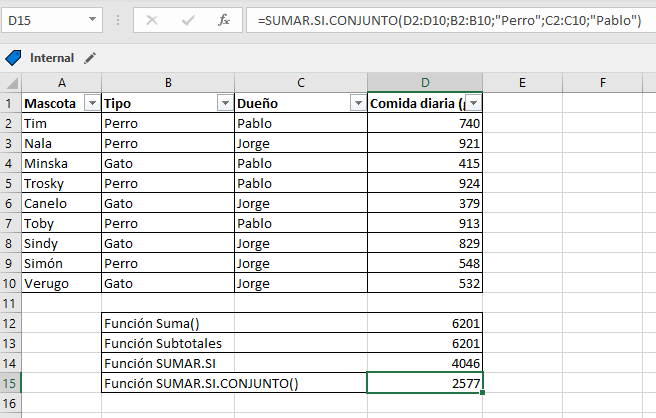The image size is (656, 418).
Task: Select the cell containing Simón
Action: coord(62,264)
